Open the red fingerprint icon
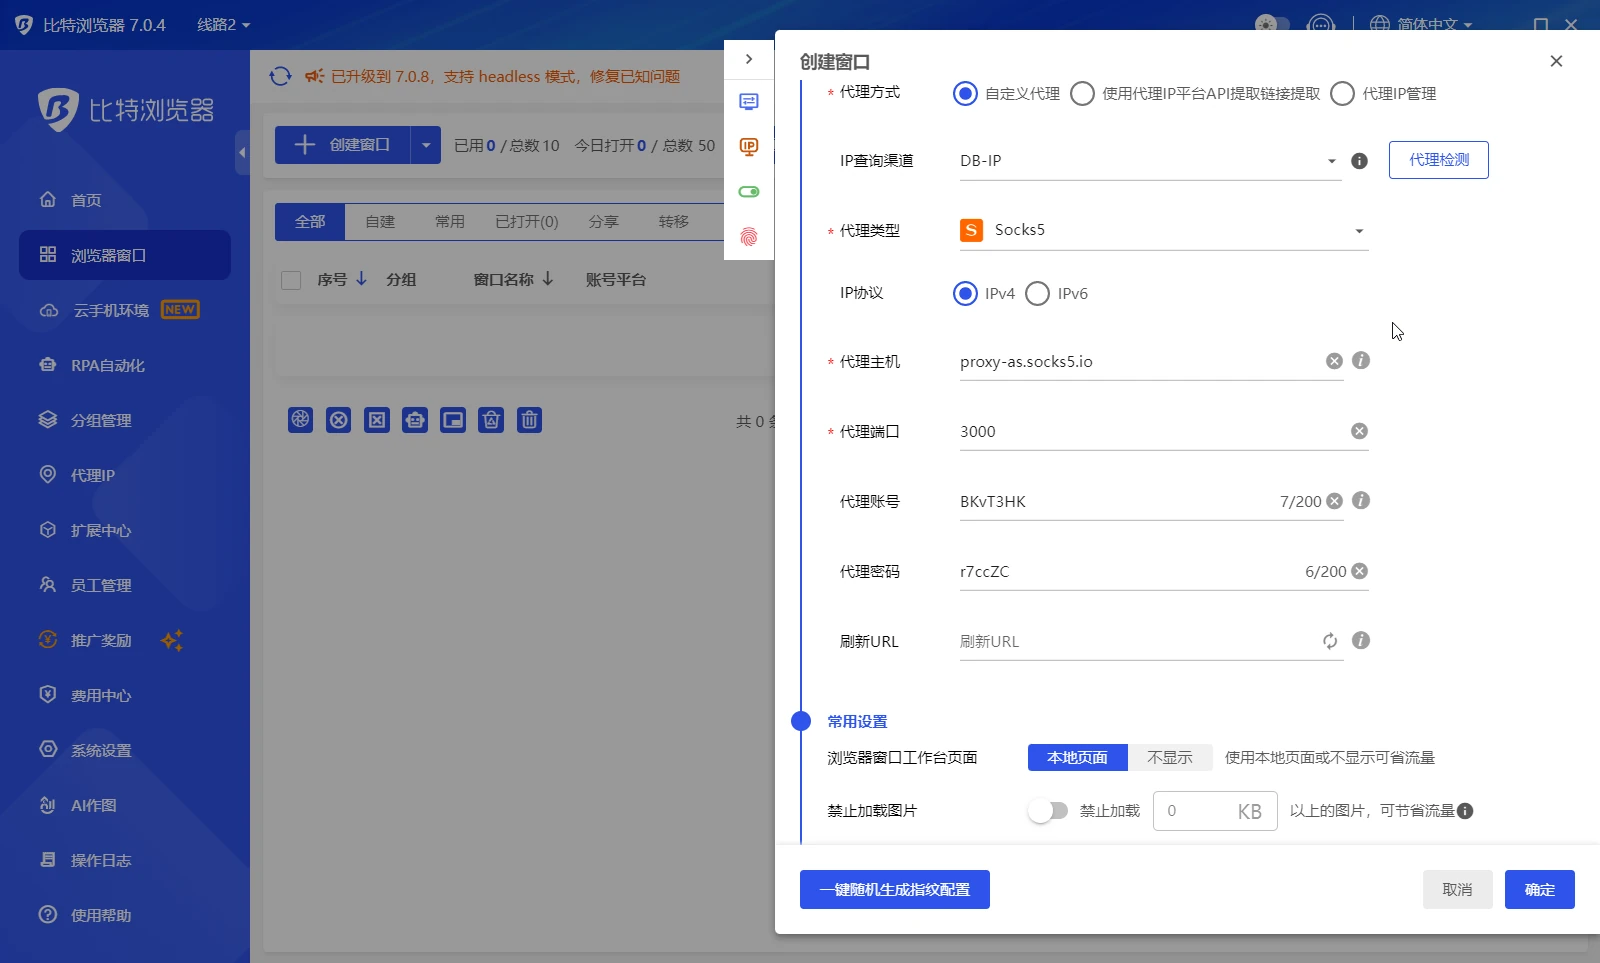Image resolution: width=1600 pixels, height=963 pixels. click(749, 237)
